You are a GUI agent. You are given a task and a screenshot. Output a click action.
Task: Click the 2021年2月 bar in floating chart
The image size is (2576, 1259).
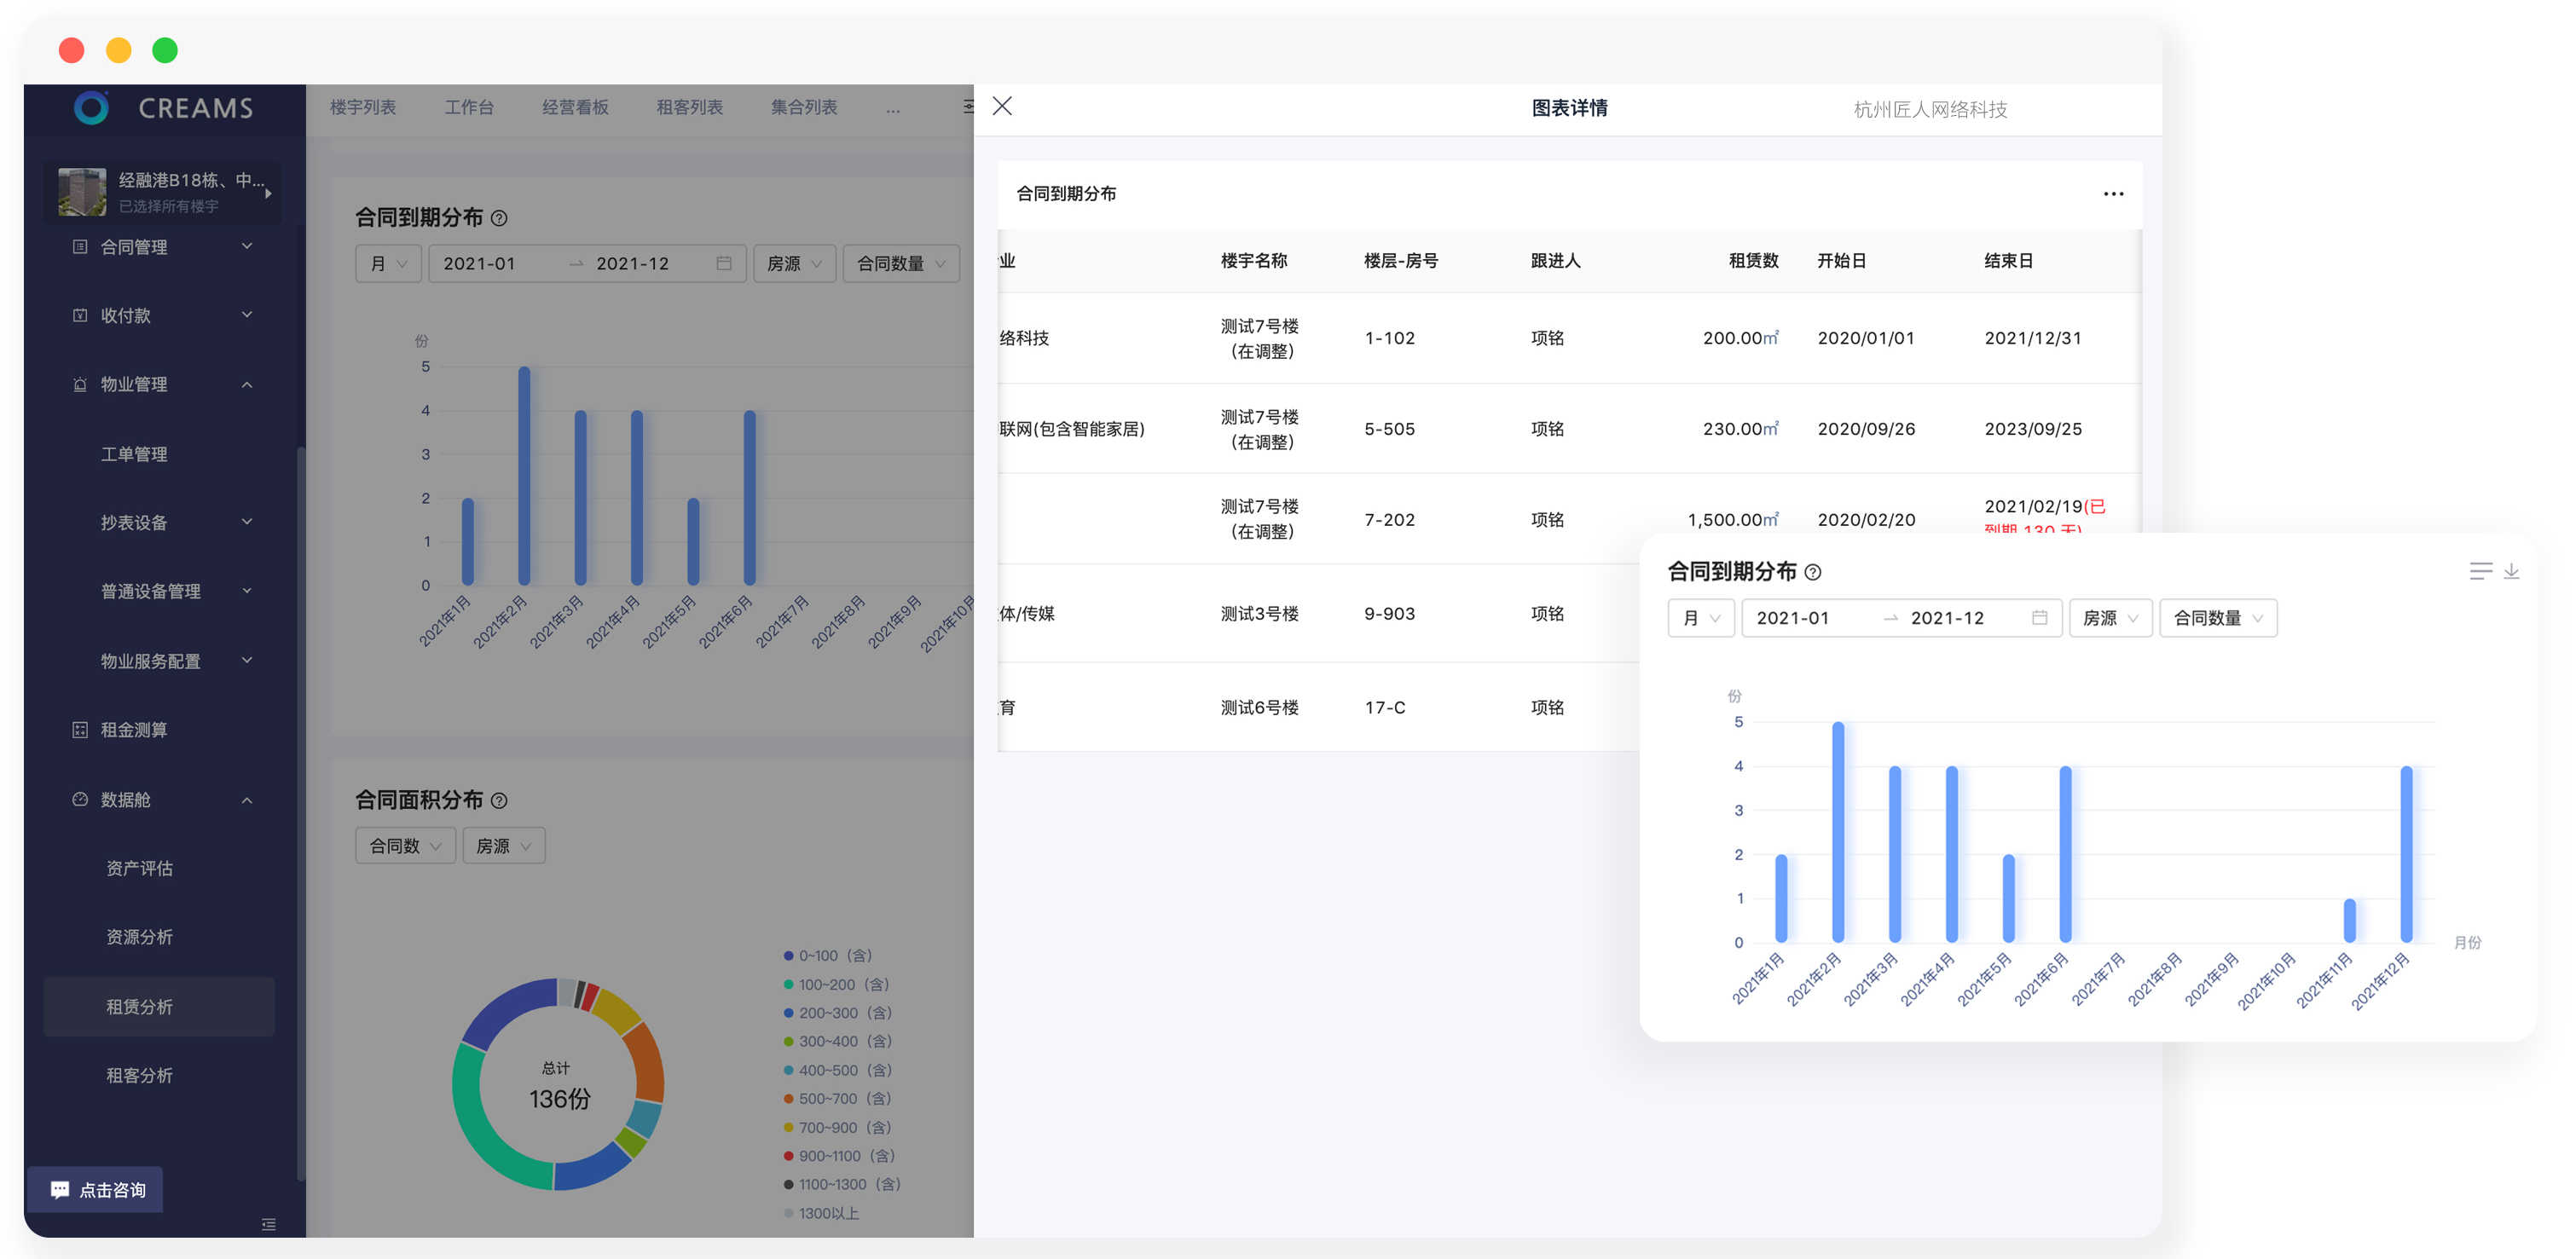click(x=1838, y=832)
